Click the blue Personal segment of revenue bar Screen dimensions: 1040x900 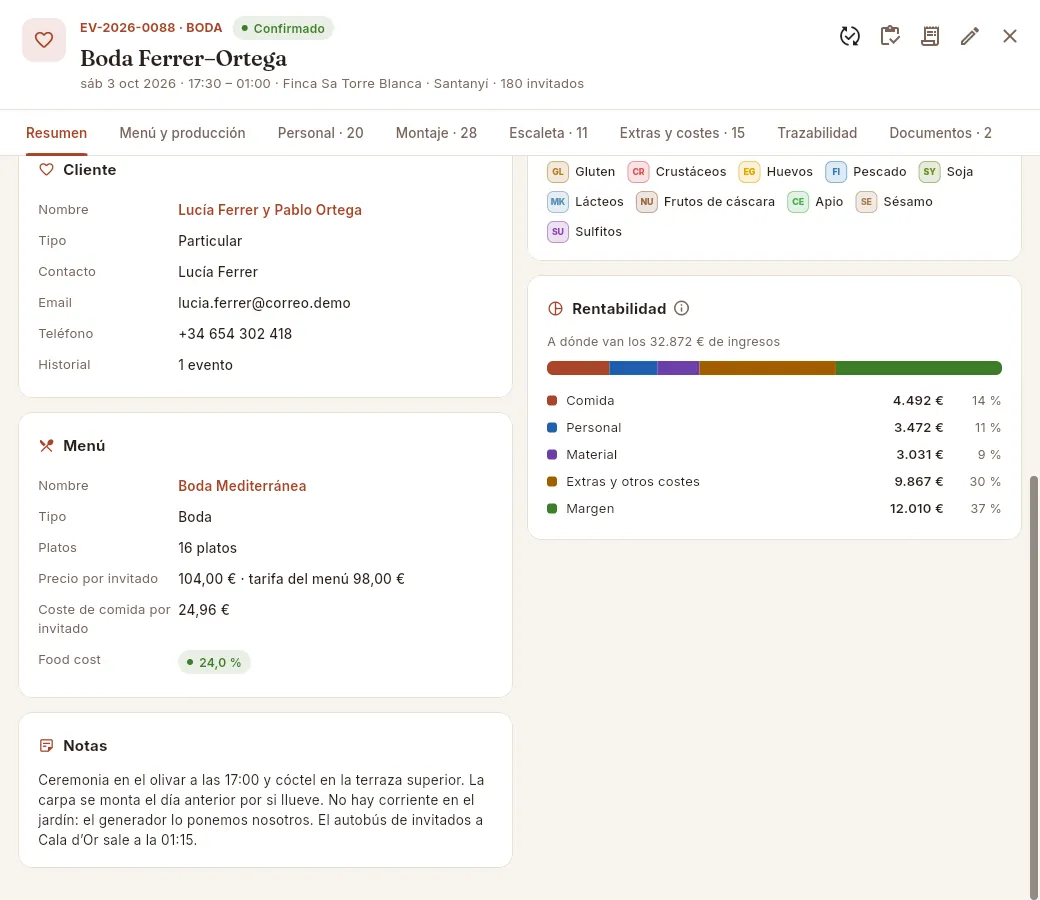pos(633,368)
